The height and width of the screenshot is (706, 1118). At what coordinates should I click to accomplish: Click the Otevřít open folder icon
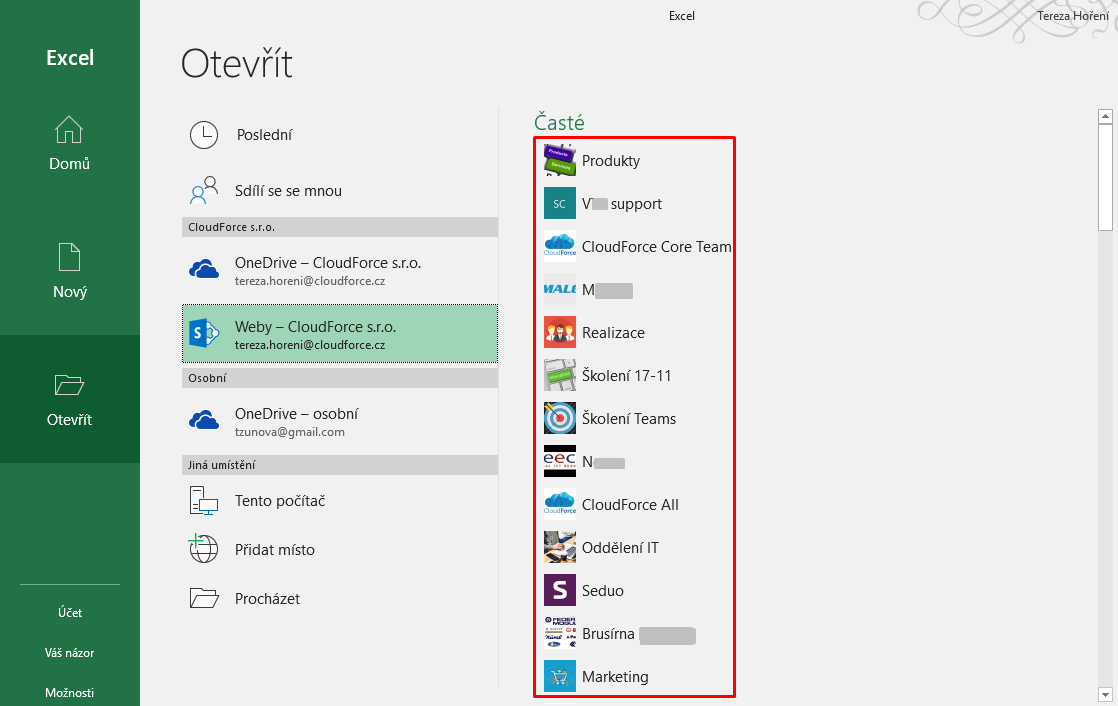coord(69,385)
